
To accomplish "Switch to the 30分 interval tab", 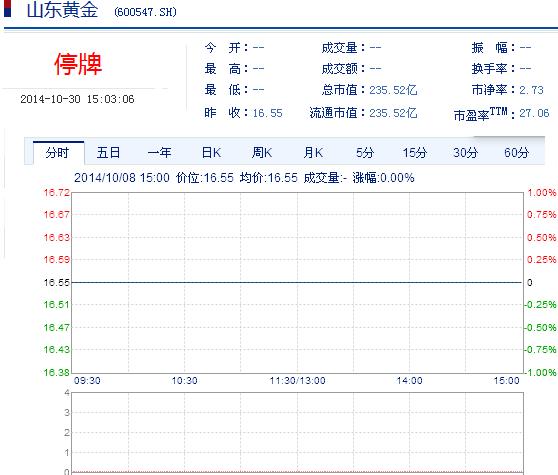I will pyautogui.click(x=465, y=153).
